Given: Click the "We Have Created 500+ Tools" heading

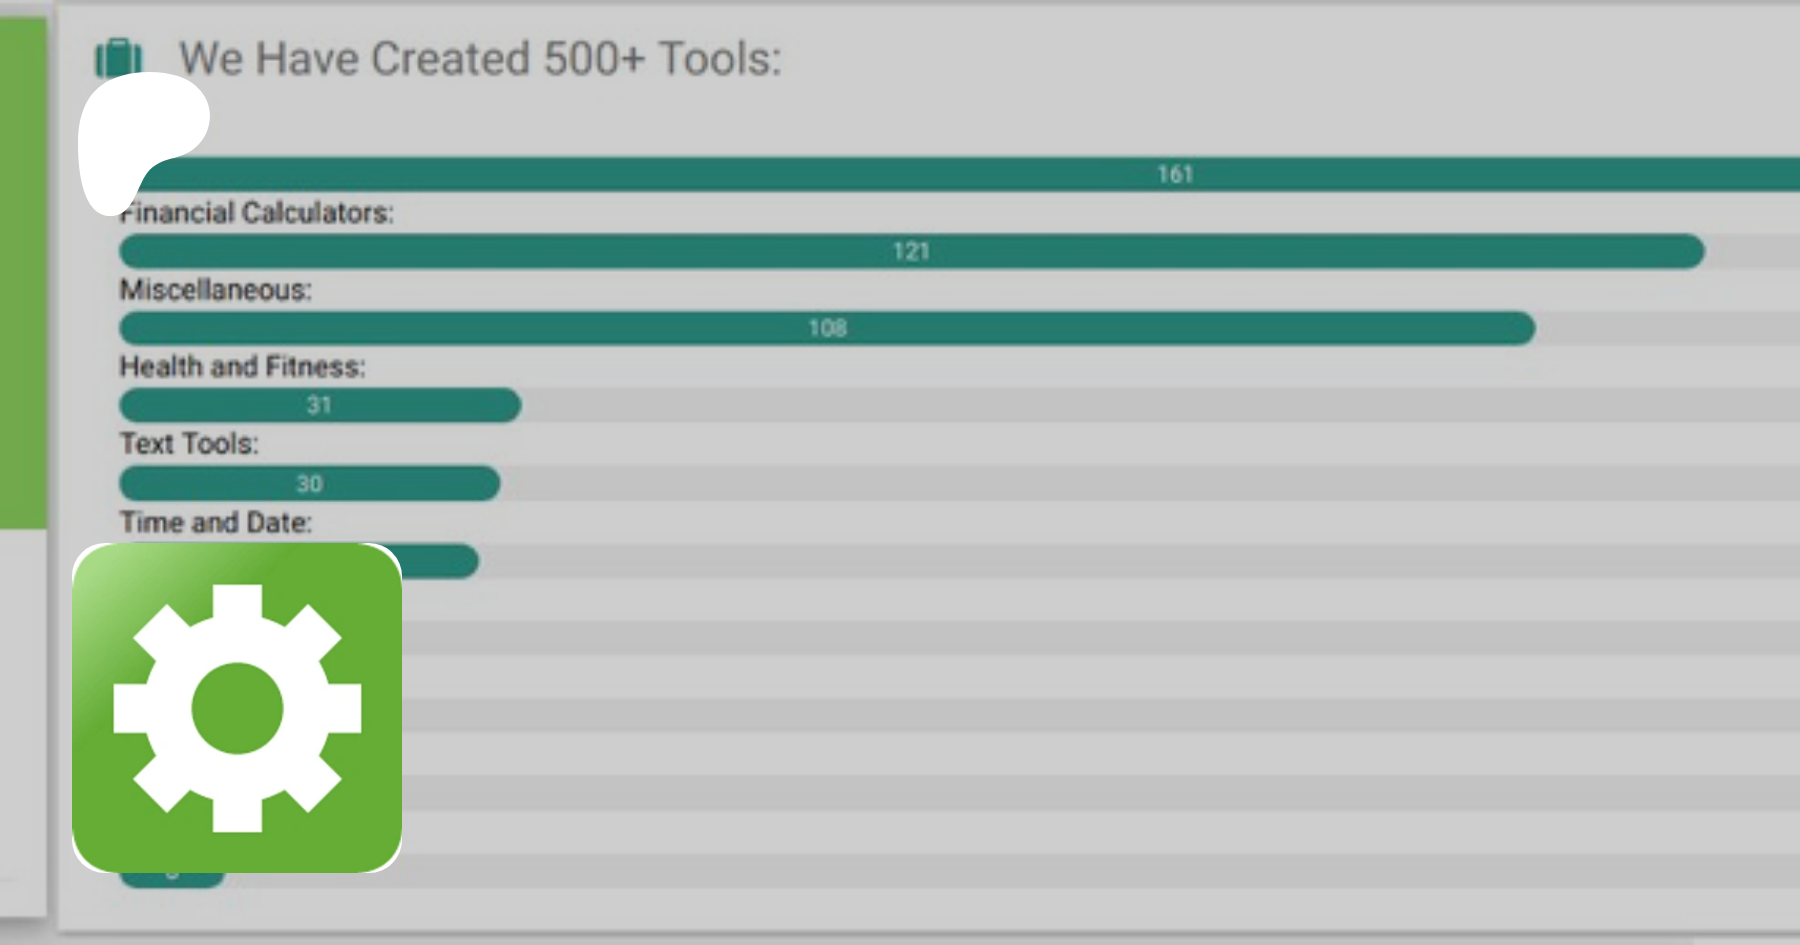Looking at the screenshot, I should [x=480, y=59].
